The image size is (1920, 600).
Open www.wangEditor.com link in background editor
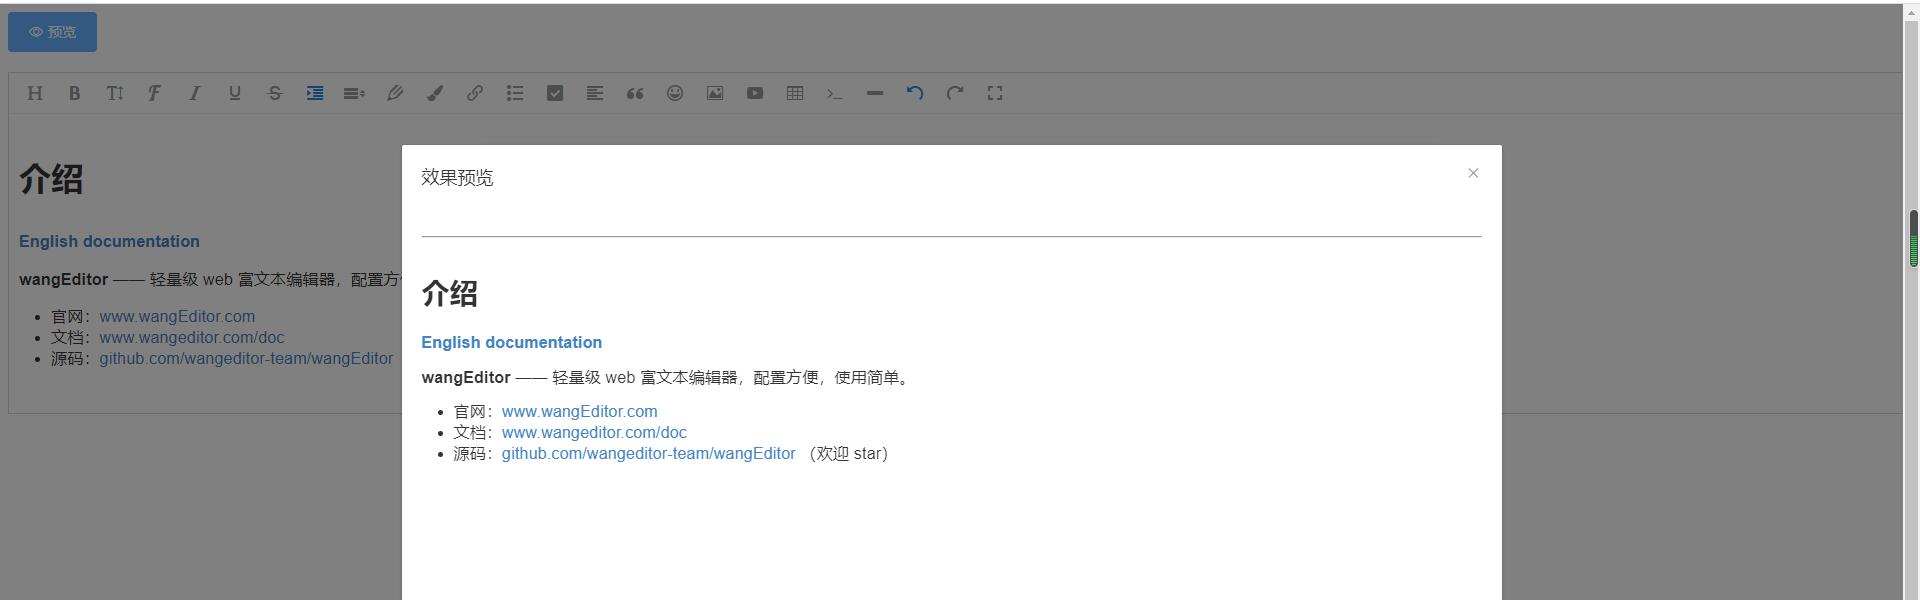[x=177, y=316]
